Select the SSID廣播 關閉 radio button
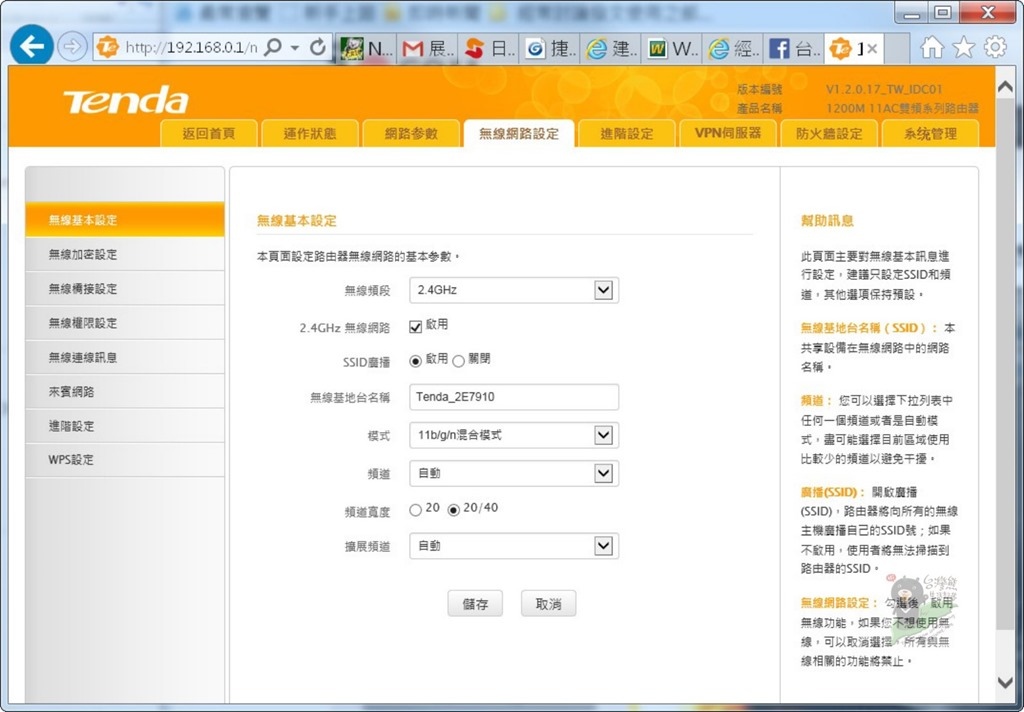 tap(459, 361)
